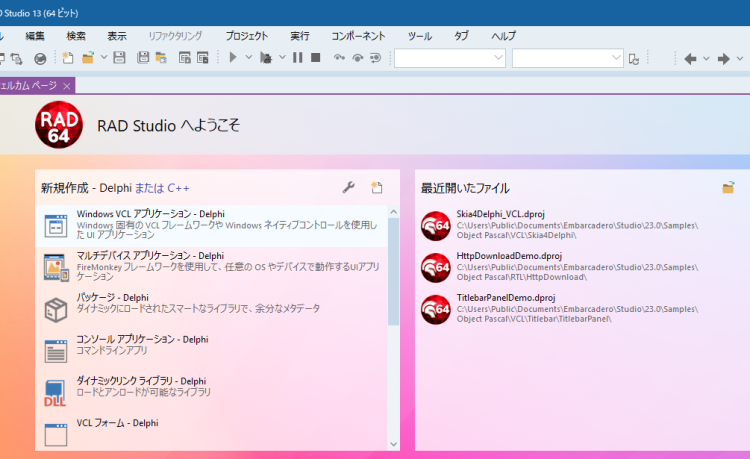This screenshot has height=459, width=750.
Task: Select マルチデバイス アプリケーション - Delphi
Action: (211, 268)
